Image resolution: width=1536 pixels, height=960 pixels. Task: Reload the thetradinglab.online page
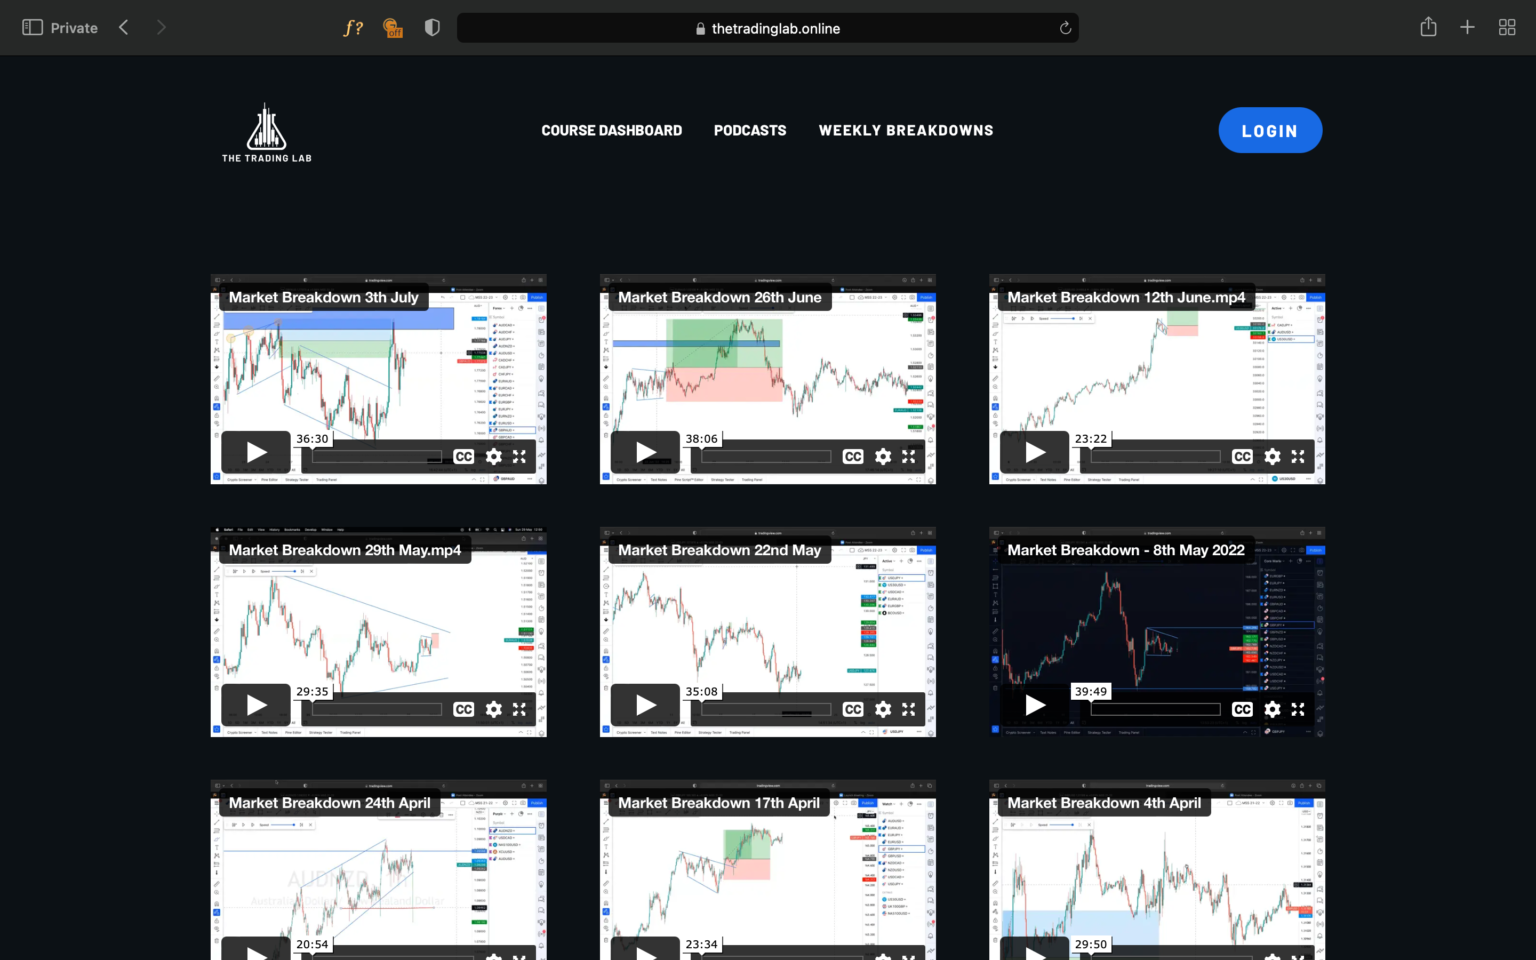point(1065,28)
